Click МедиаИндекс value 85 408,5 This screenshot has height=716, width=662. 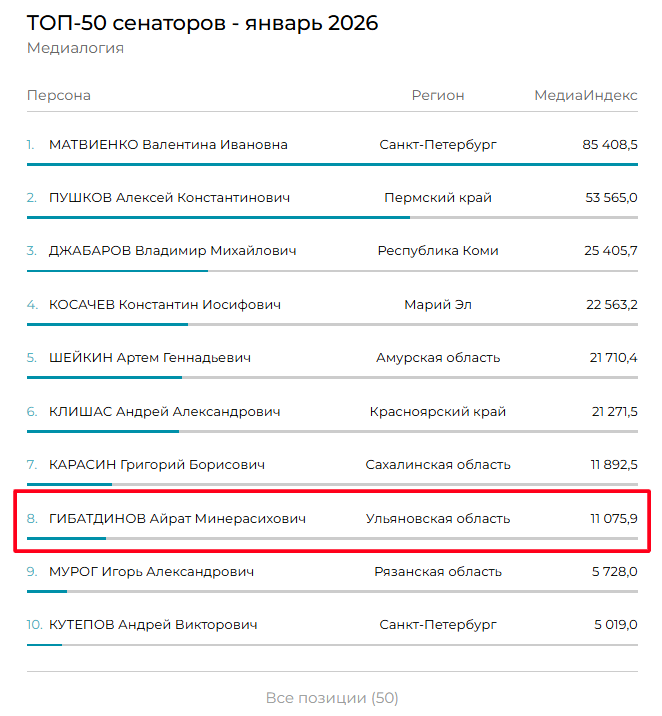(609, 145)
